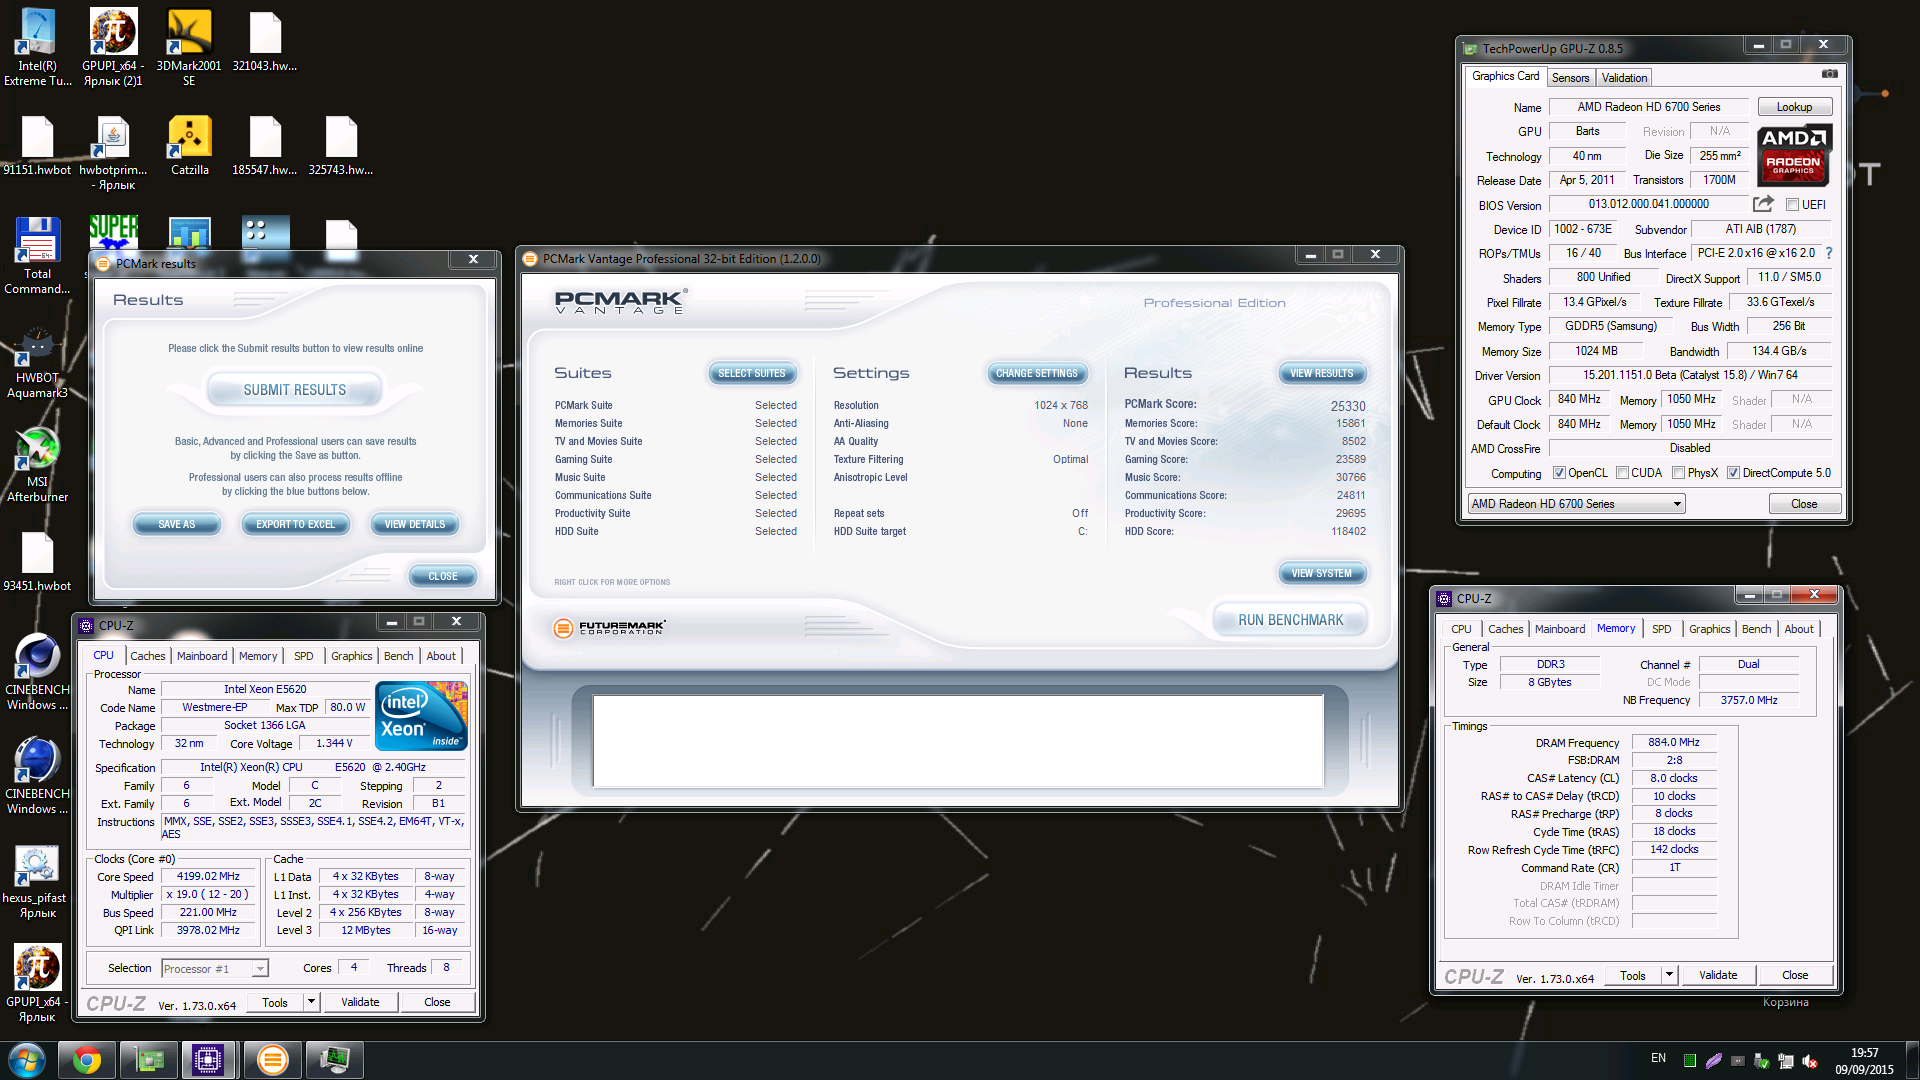Image resolution: width=1920 pixels, height=1080 pixels.
Task: Click GPU-Z Name field AMD Radeon HD 6700
Action: coord(1648,107)
